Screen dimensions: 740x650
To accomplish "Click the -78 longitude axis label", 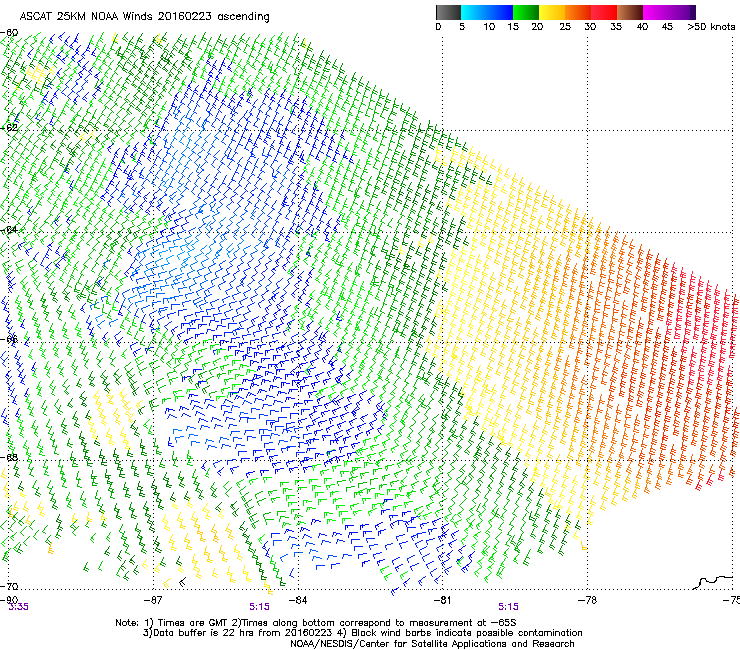I will pos(587,600).
